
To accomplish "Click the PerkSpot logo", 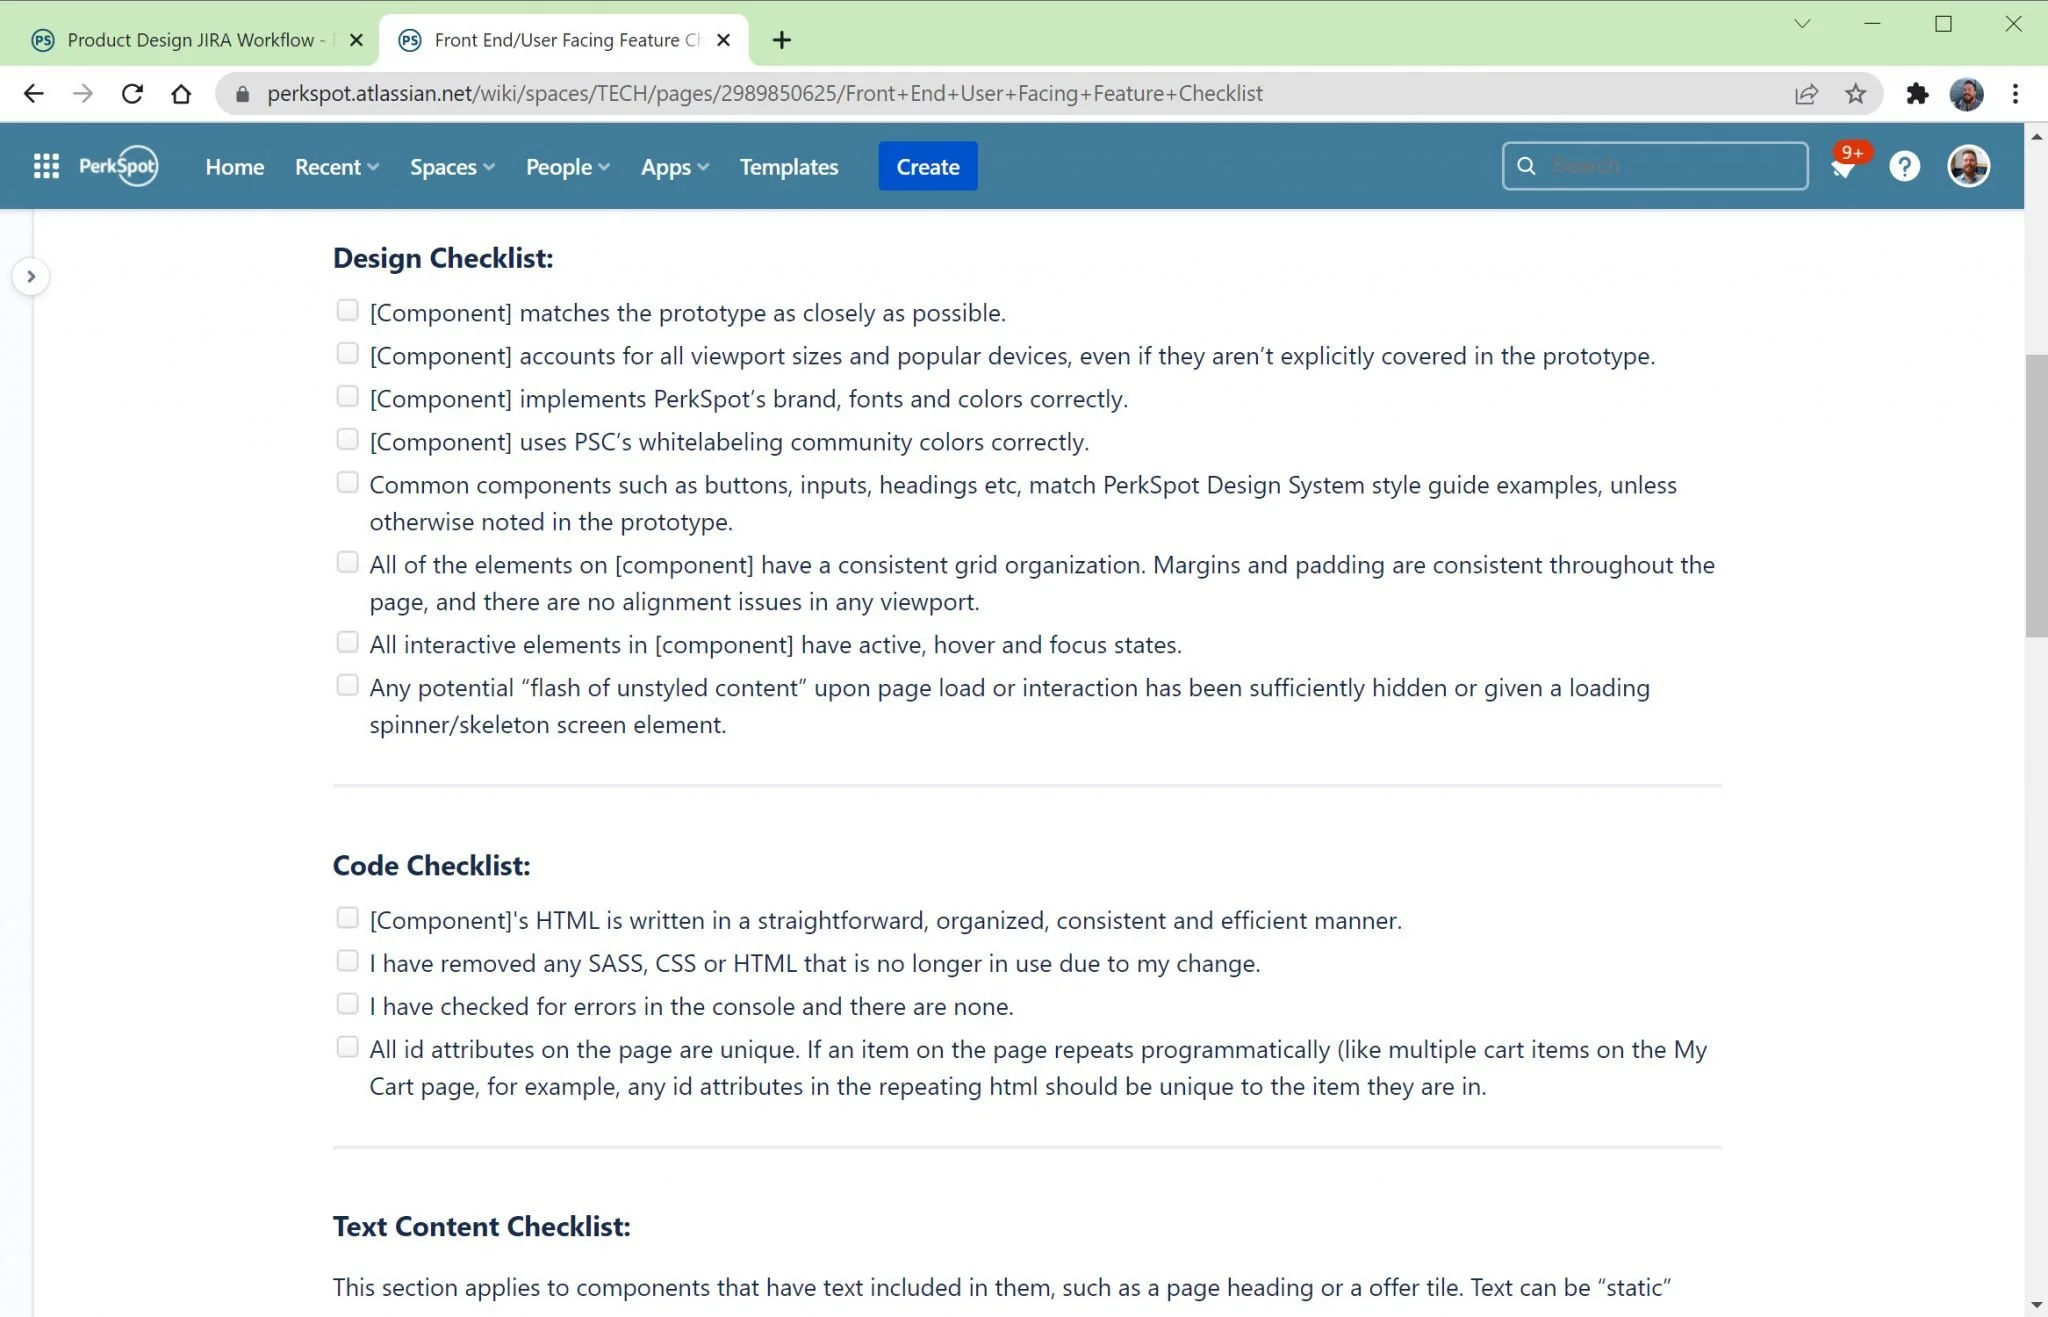I will coord(118,166).
